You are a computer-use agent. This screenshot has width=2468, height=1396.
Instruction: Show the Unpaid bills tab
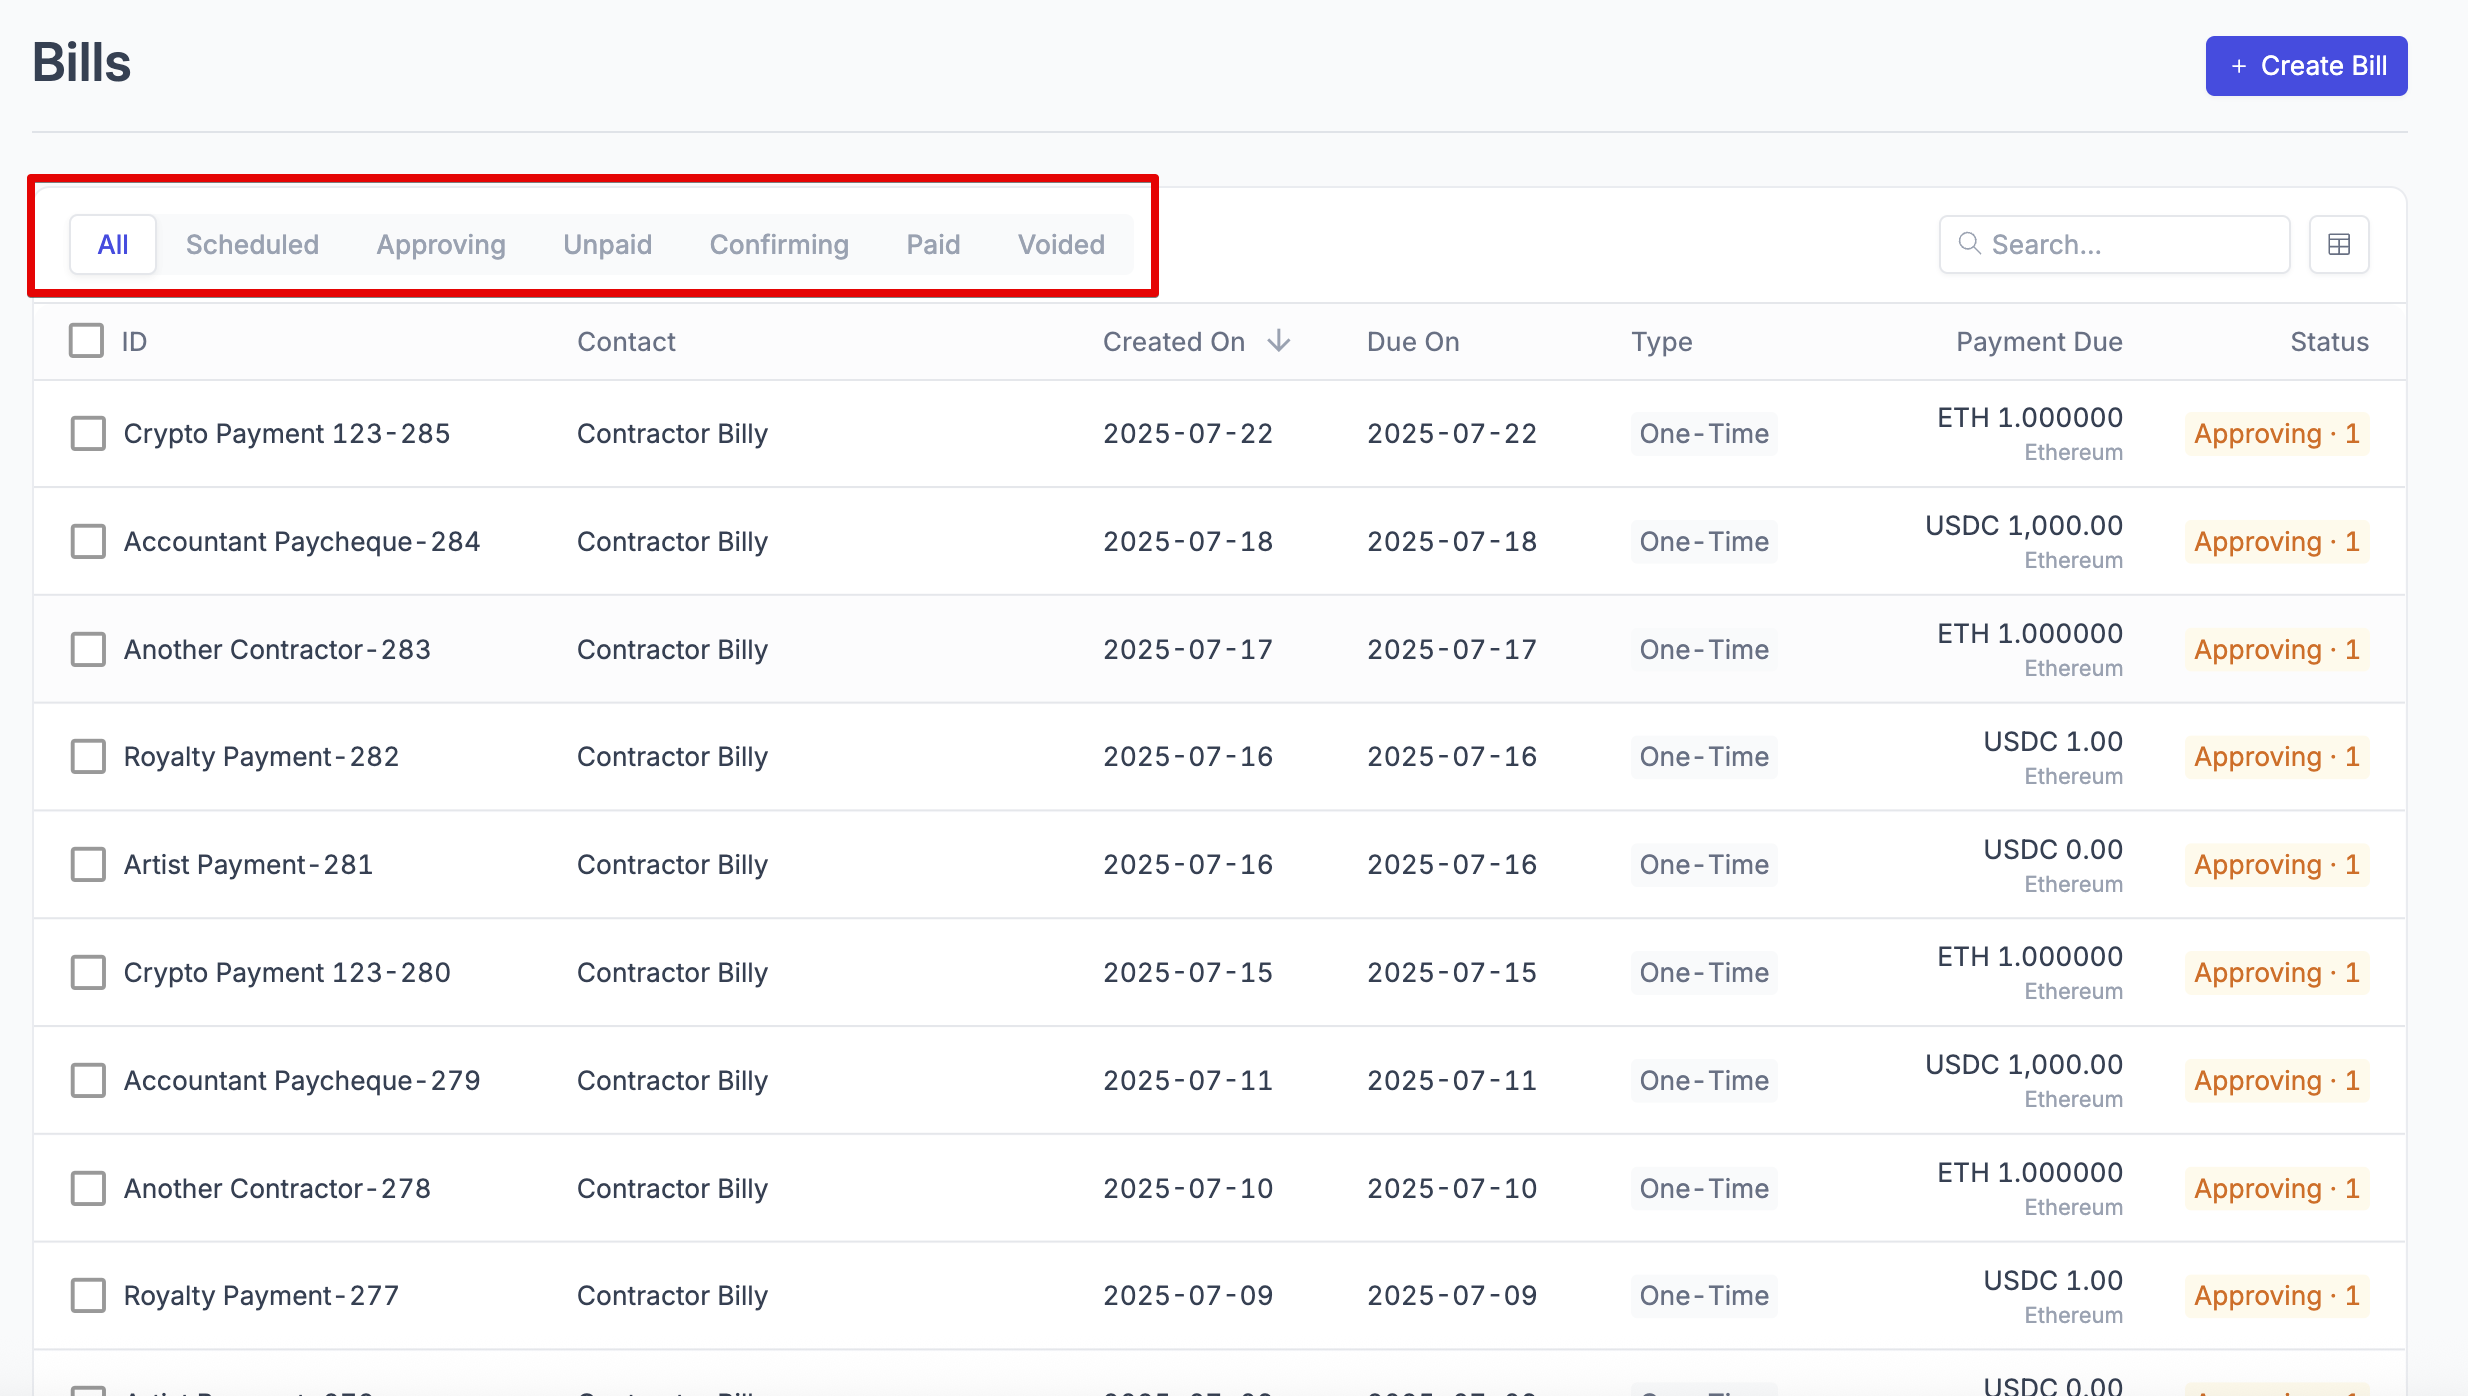[607, 244]
